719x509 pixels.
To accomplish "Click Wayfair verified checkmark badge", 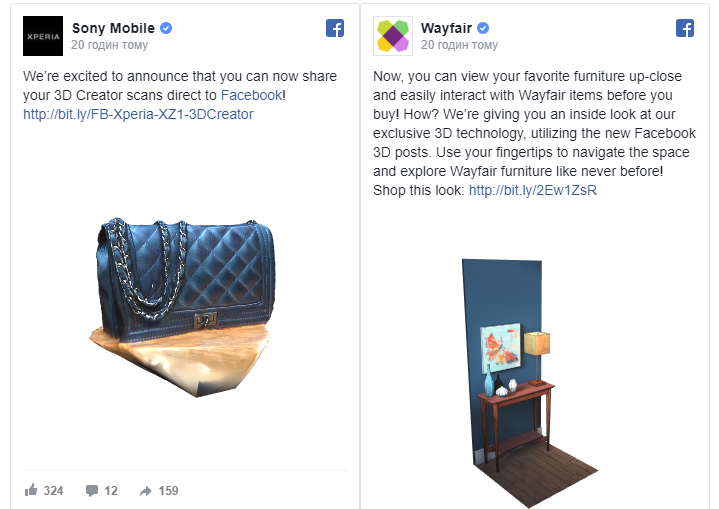I will coord(483,28).
